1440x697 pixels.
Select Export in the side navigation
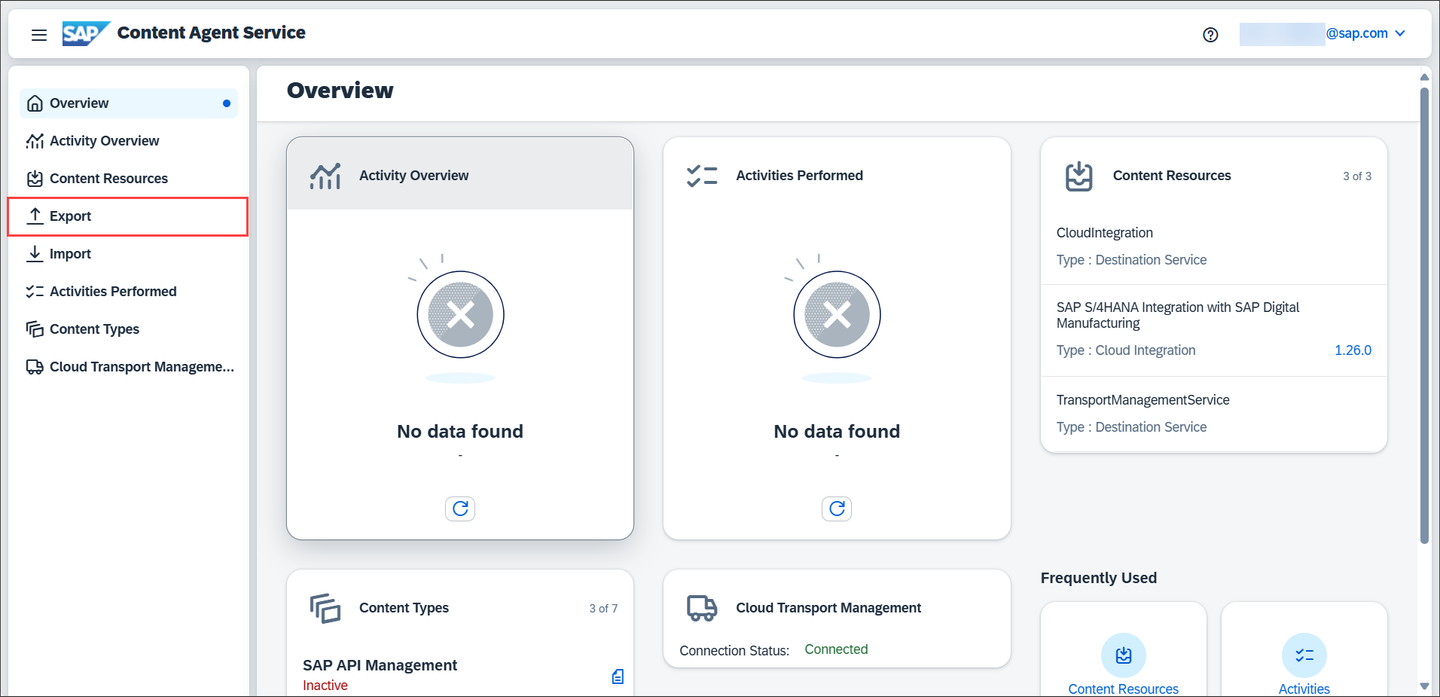(x=128, y=216)
